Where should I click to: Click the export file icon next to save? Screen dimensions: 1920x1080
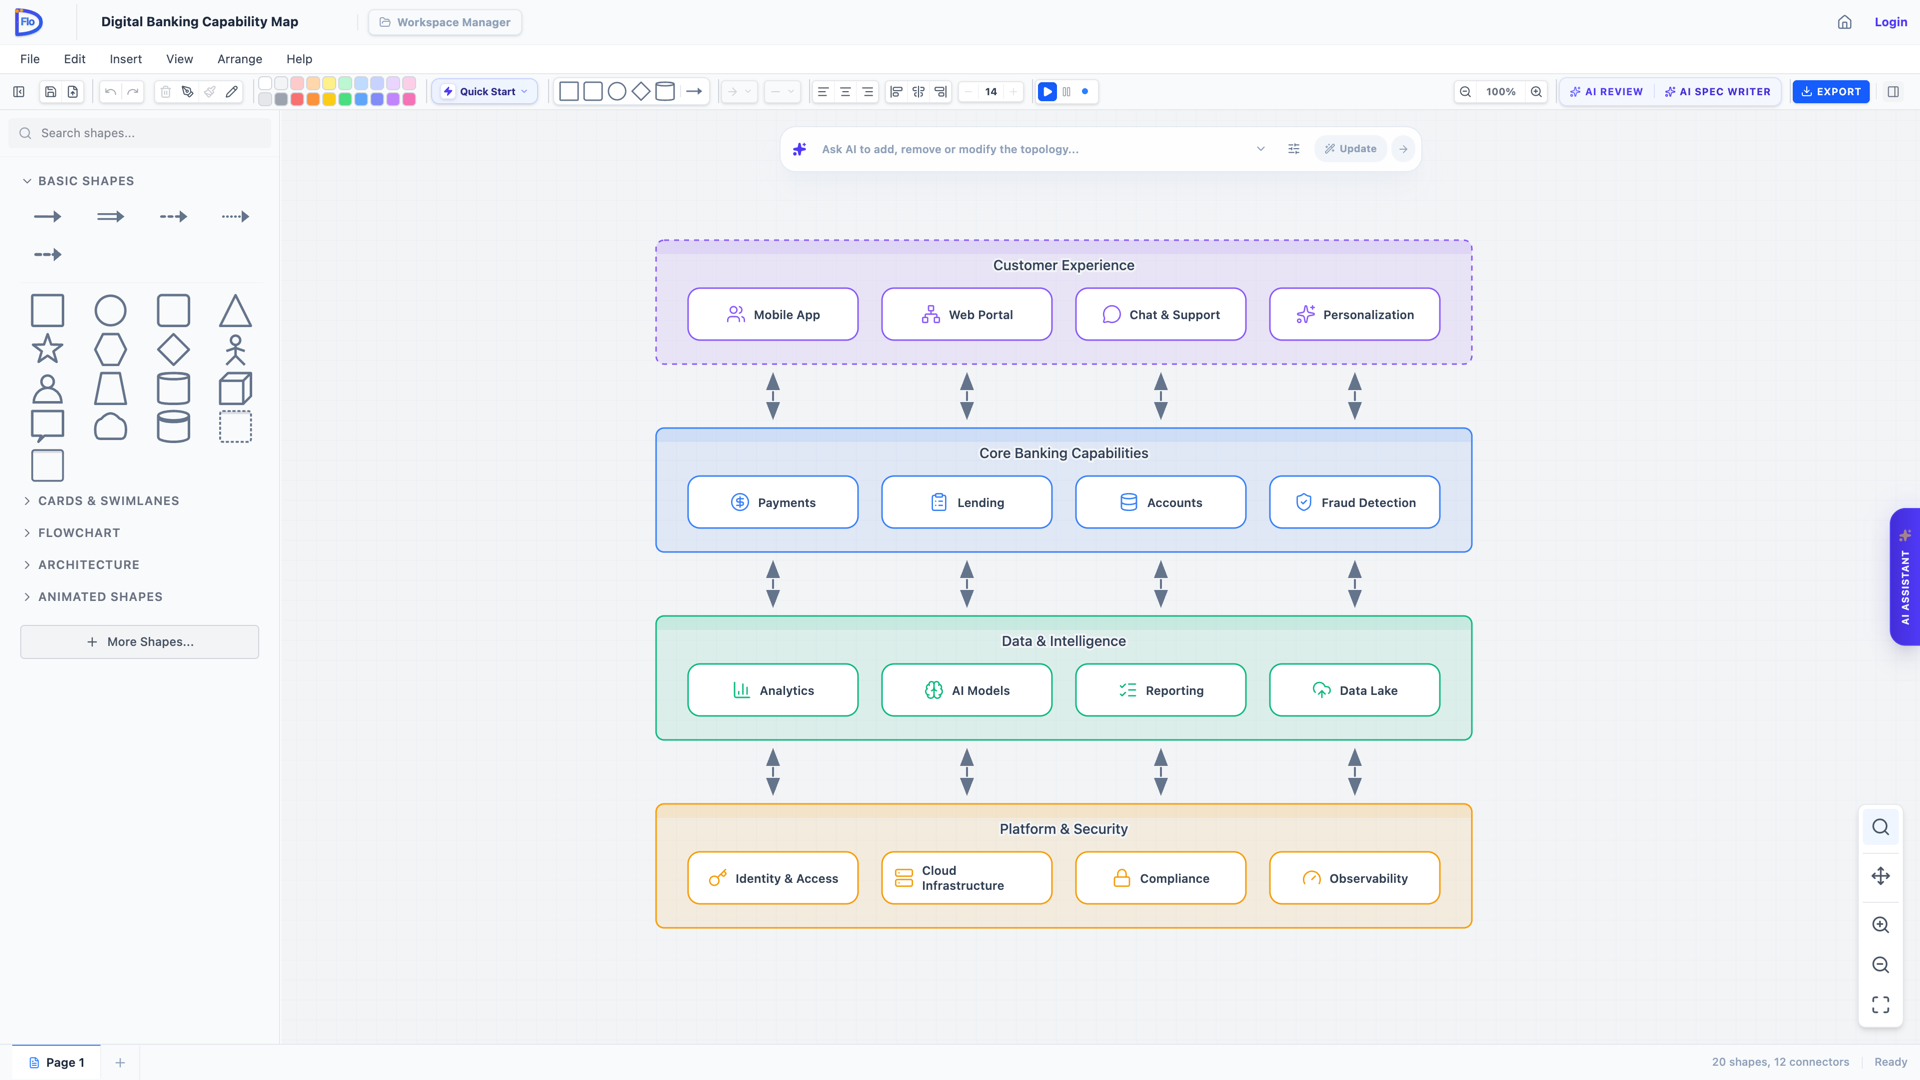tap(73, 92)
